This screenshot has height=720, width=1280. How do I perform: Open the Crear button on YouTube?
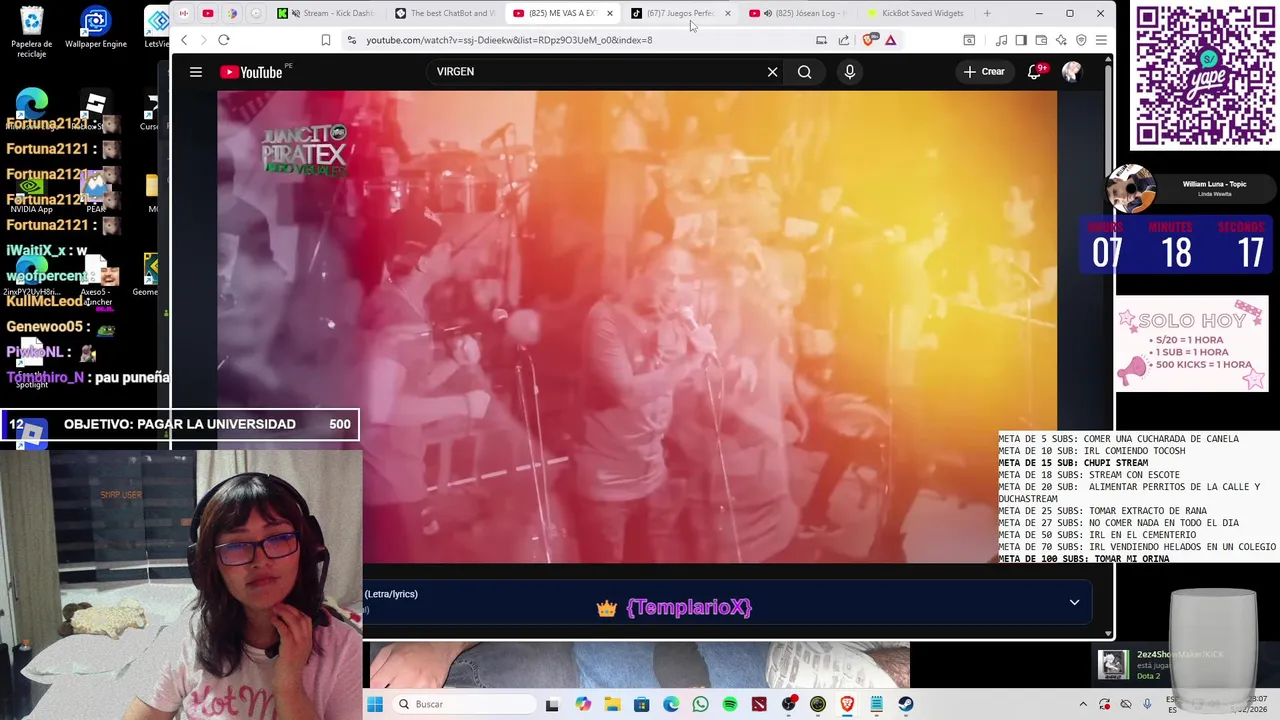click(984, 72)
